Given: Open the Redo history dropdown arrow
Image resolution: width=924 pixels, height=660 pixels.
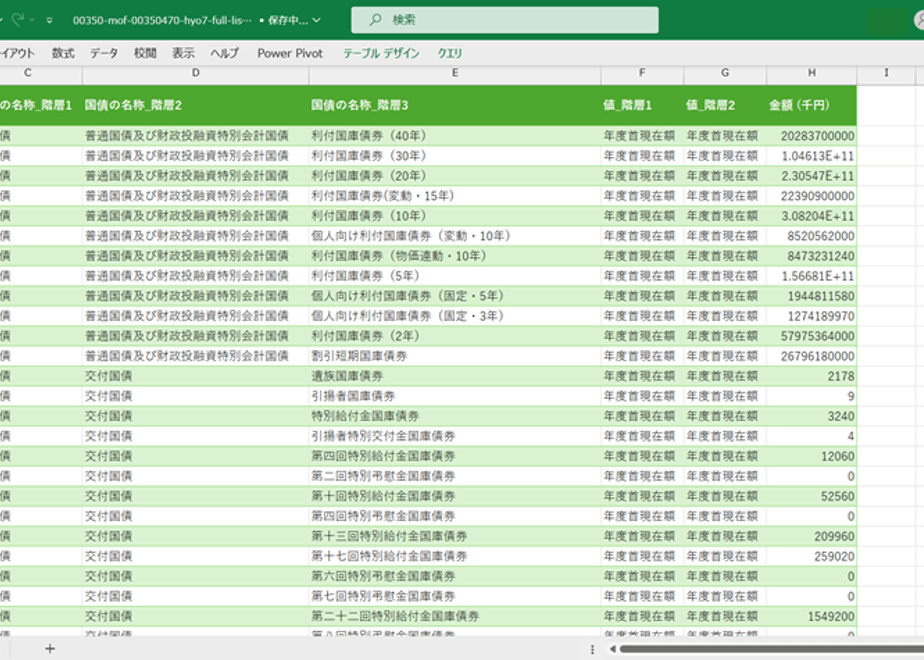Looking at the screenshot, I should click(32, 20).
